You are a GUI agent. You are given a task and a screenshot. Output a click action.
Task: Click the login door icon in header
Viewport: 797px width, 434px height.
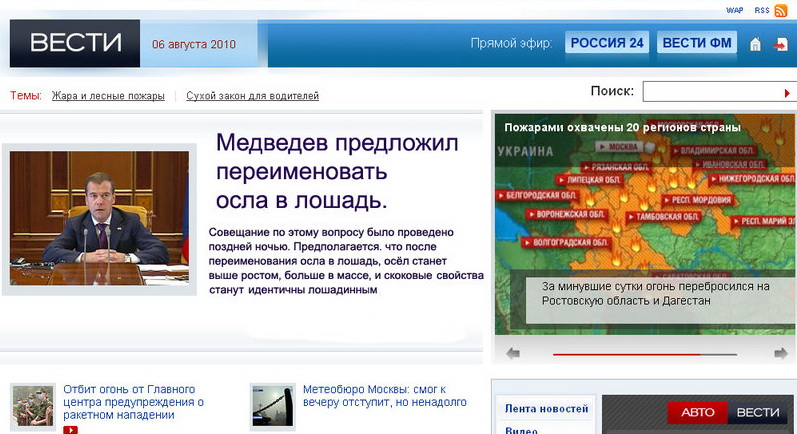(781, 44)
